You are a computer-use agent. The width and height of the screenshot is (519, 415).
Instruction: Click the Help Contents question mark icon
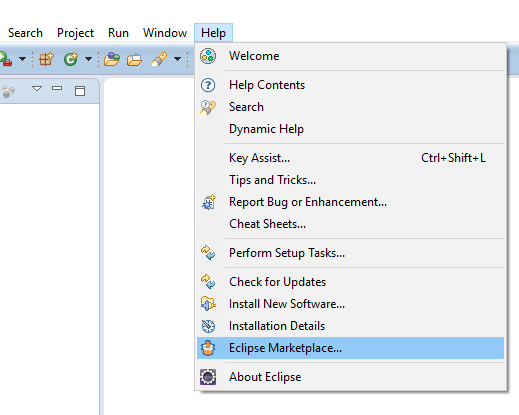click(x=208, y=85)
